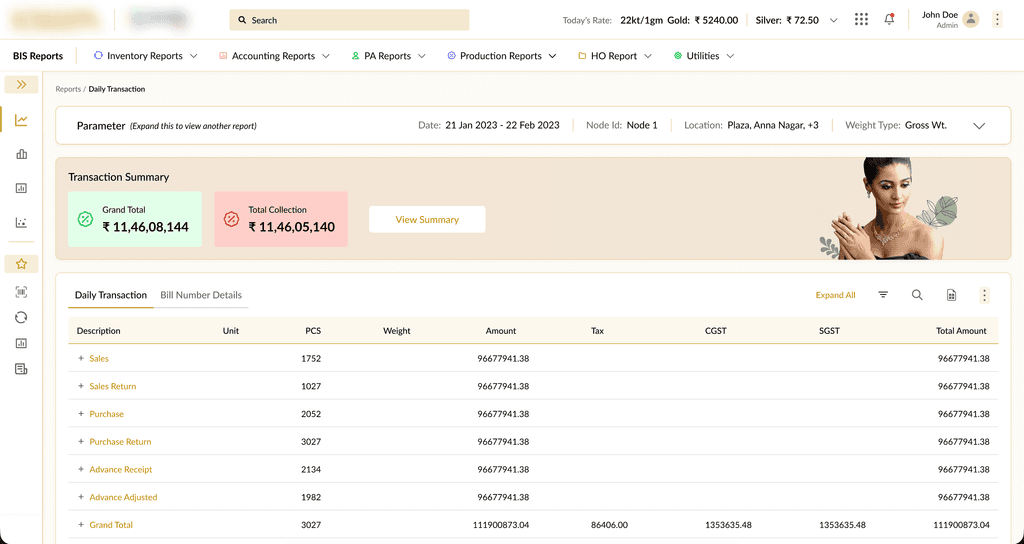The image size is (1024, 544).
Task: Expand the Advance Adjusted row
Action: [81, 497]
